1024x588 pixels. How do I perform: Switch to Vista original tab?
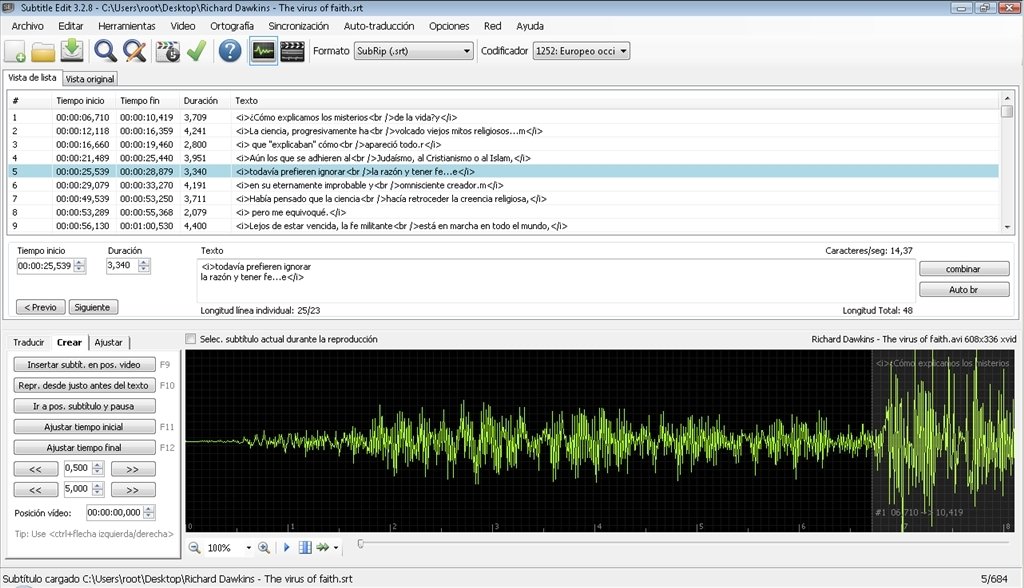click(x=89, y=79)
